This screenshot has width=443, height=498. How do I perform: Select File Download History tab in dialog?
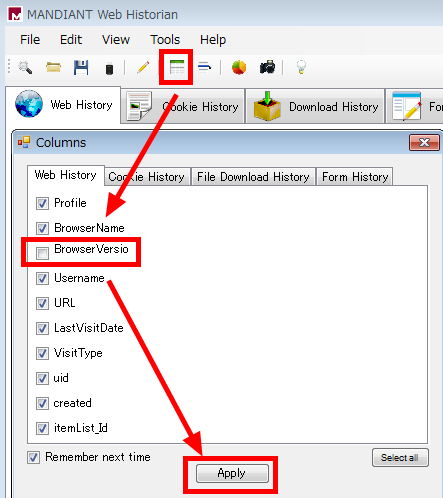tap(253, 177)
